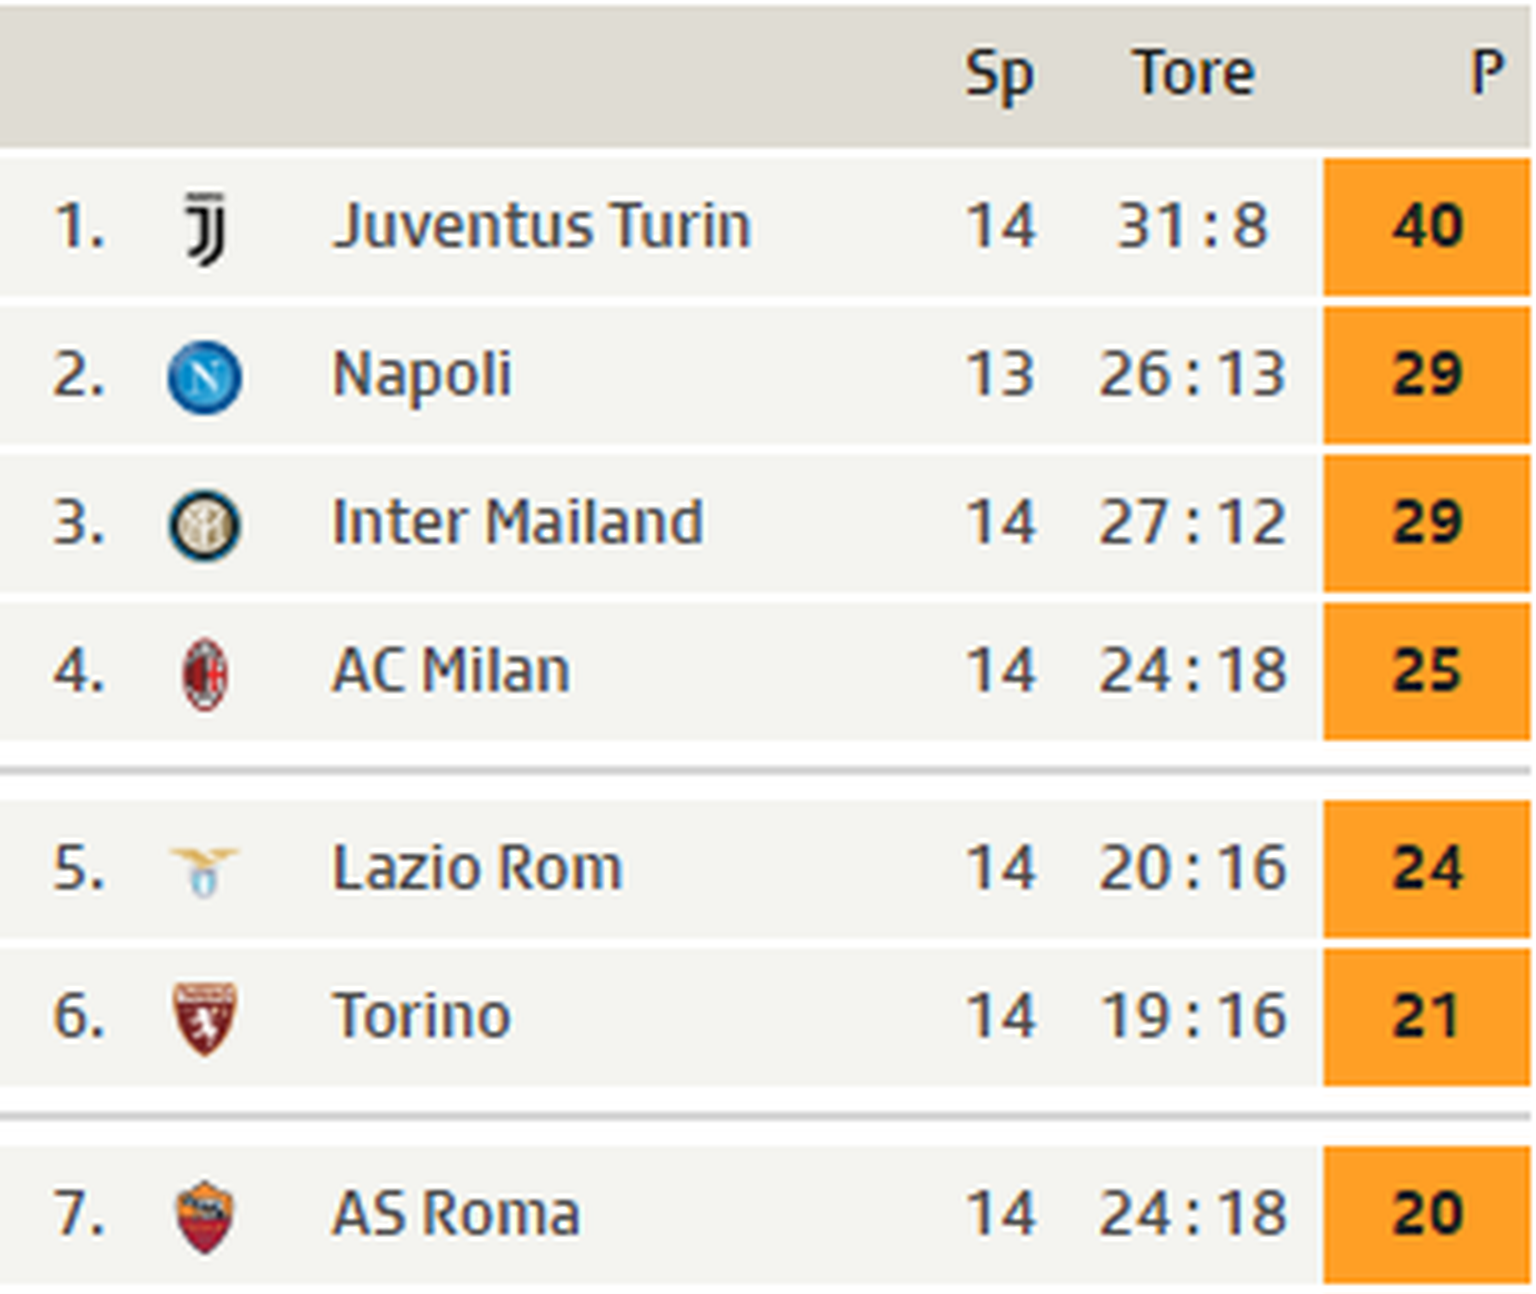
Task: Click the Tore column header
Action: pos(1193,73)
